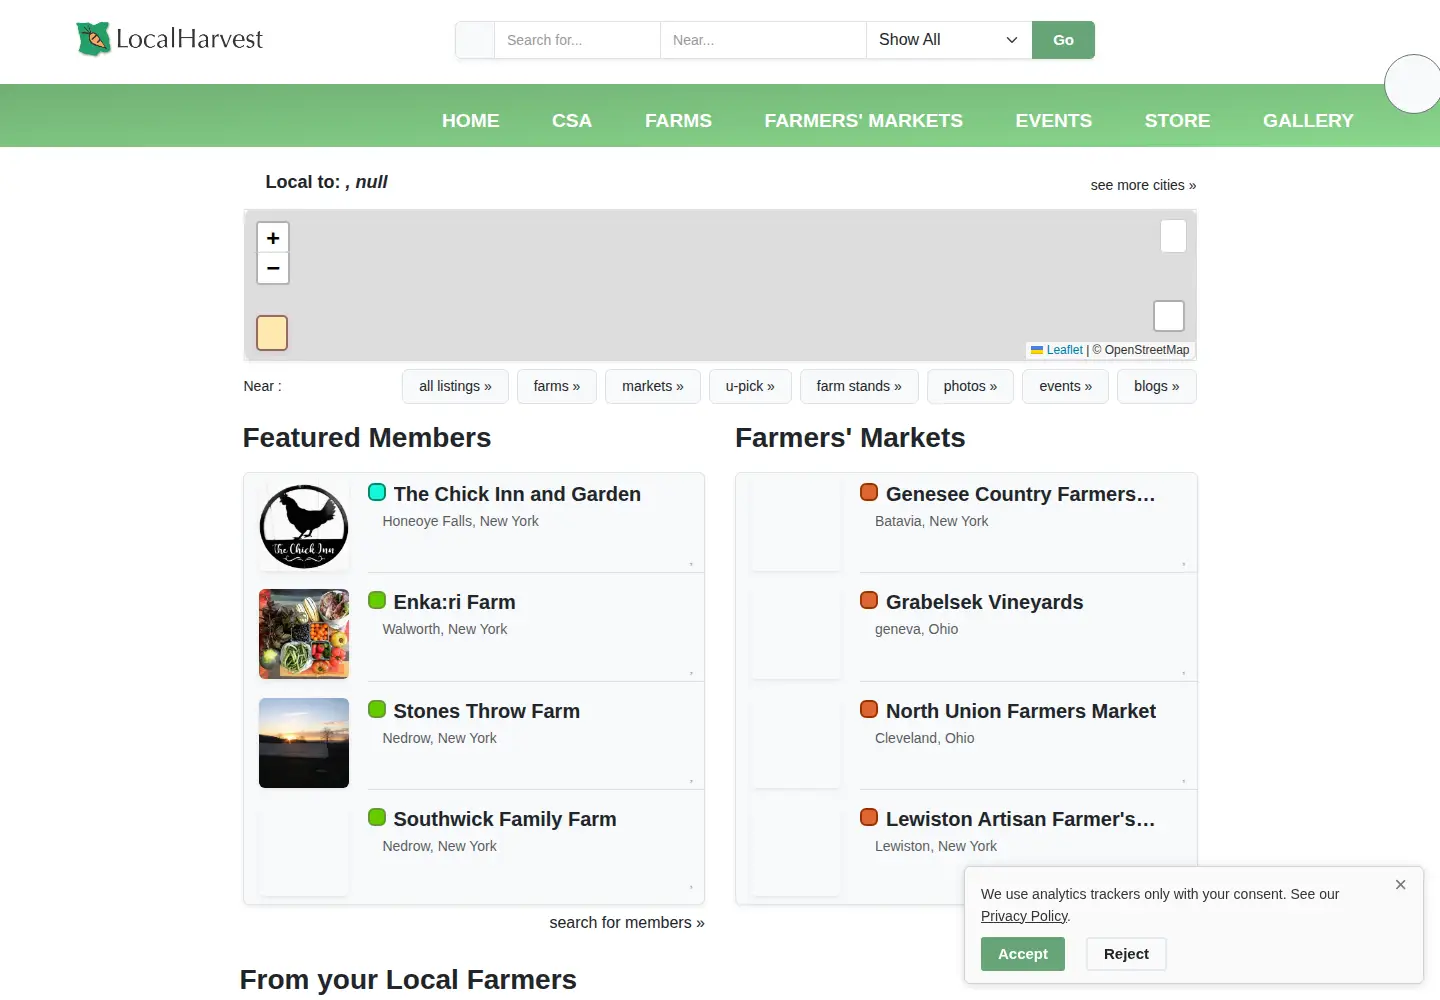Focus the Search for field
Viewport: 1440px width, 1000px height.
(x=577, y=40)
